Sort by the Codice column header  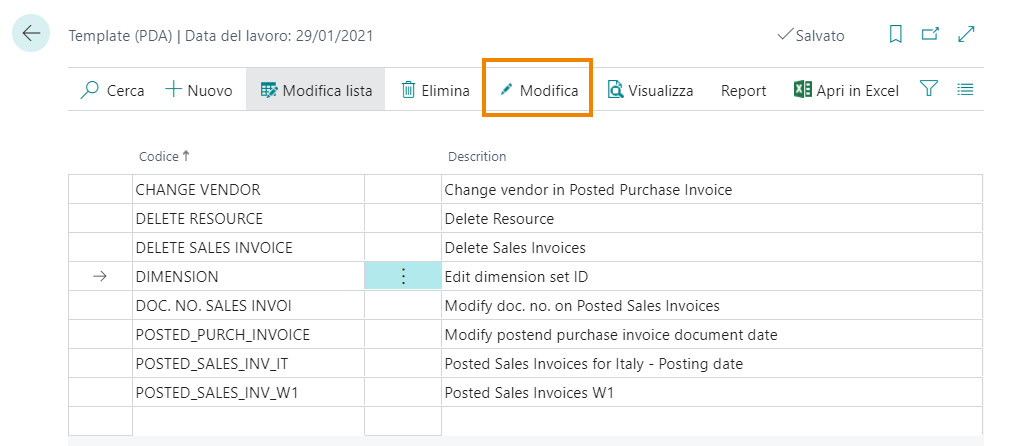tap(158, 156)
